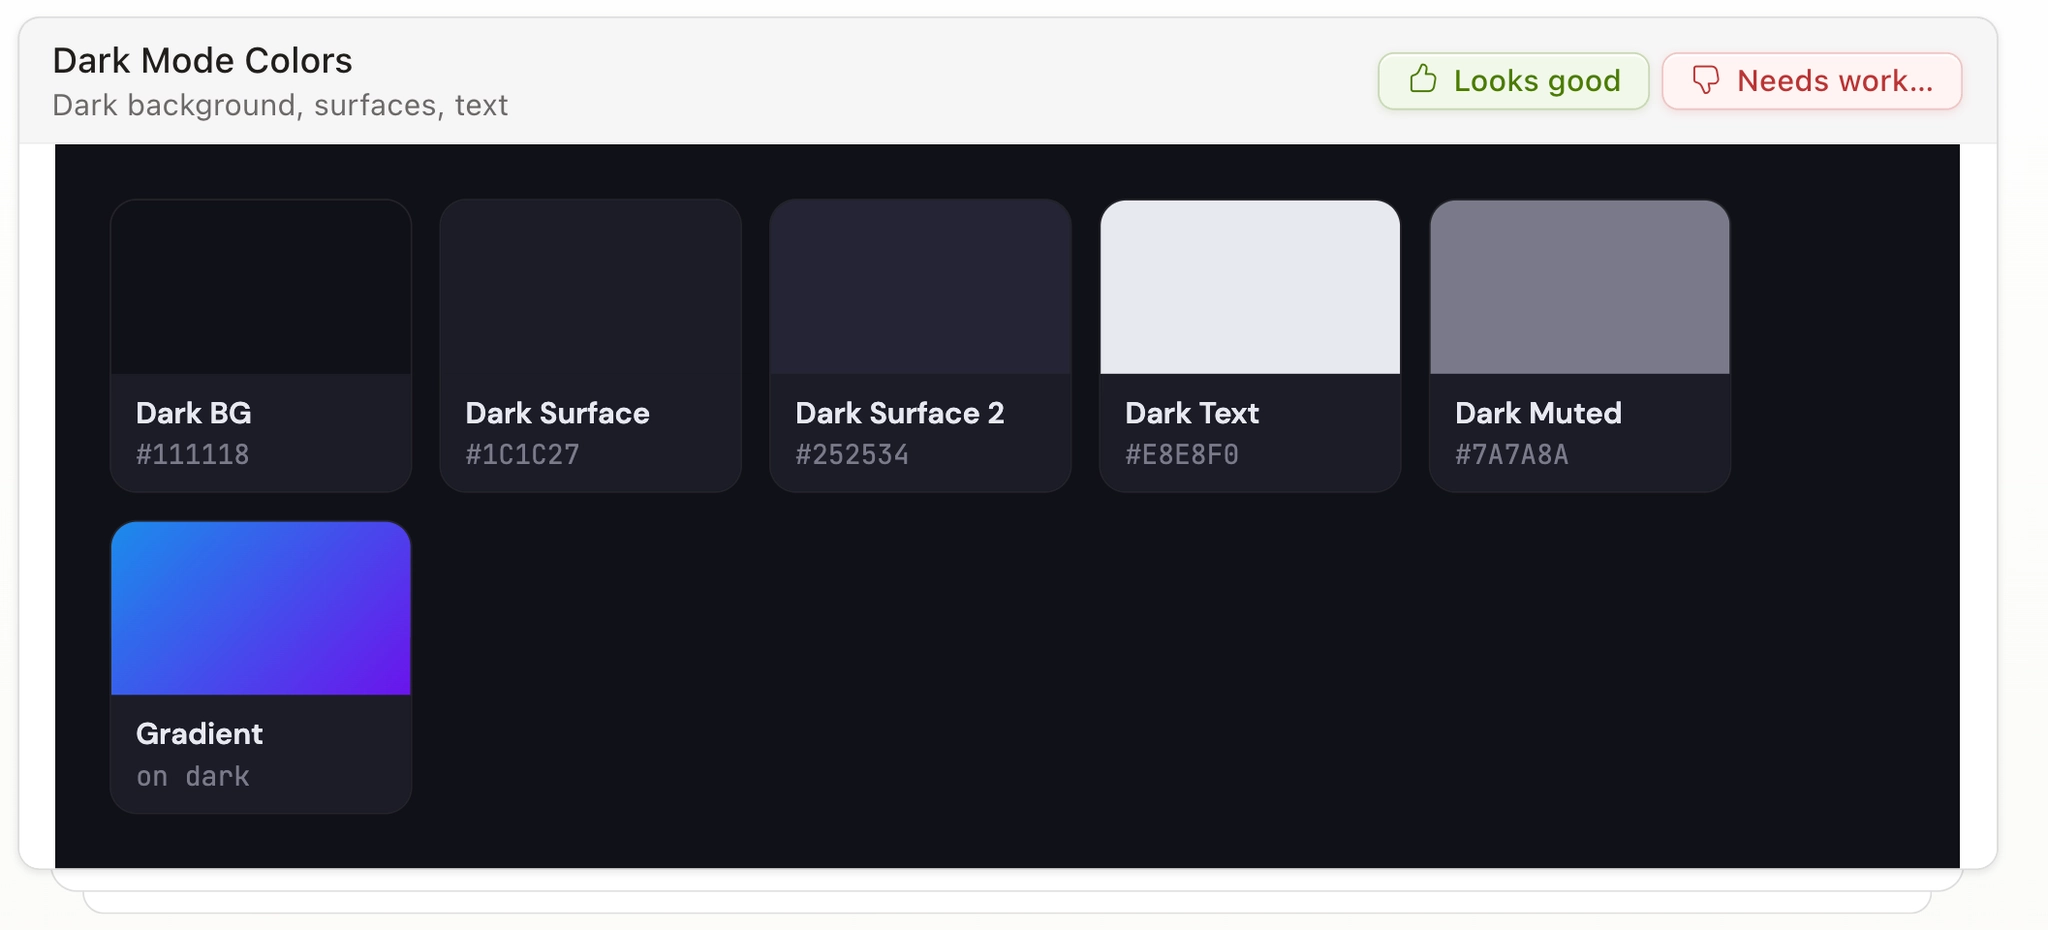Click the Needs work... button label

click(1835, 81)
